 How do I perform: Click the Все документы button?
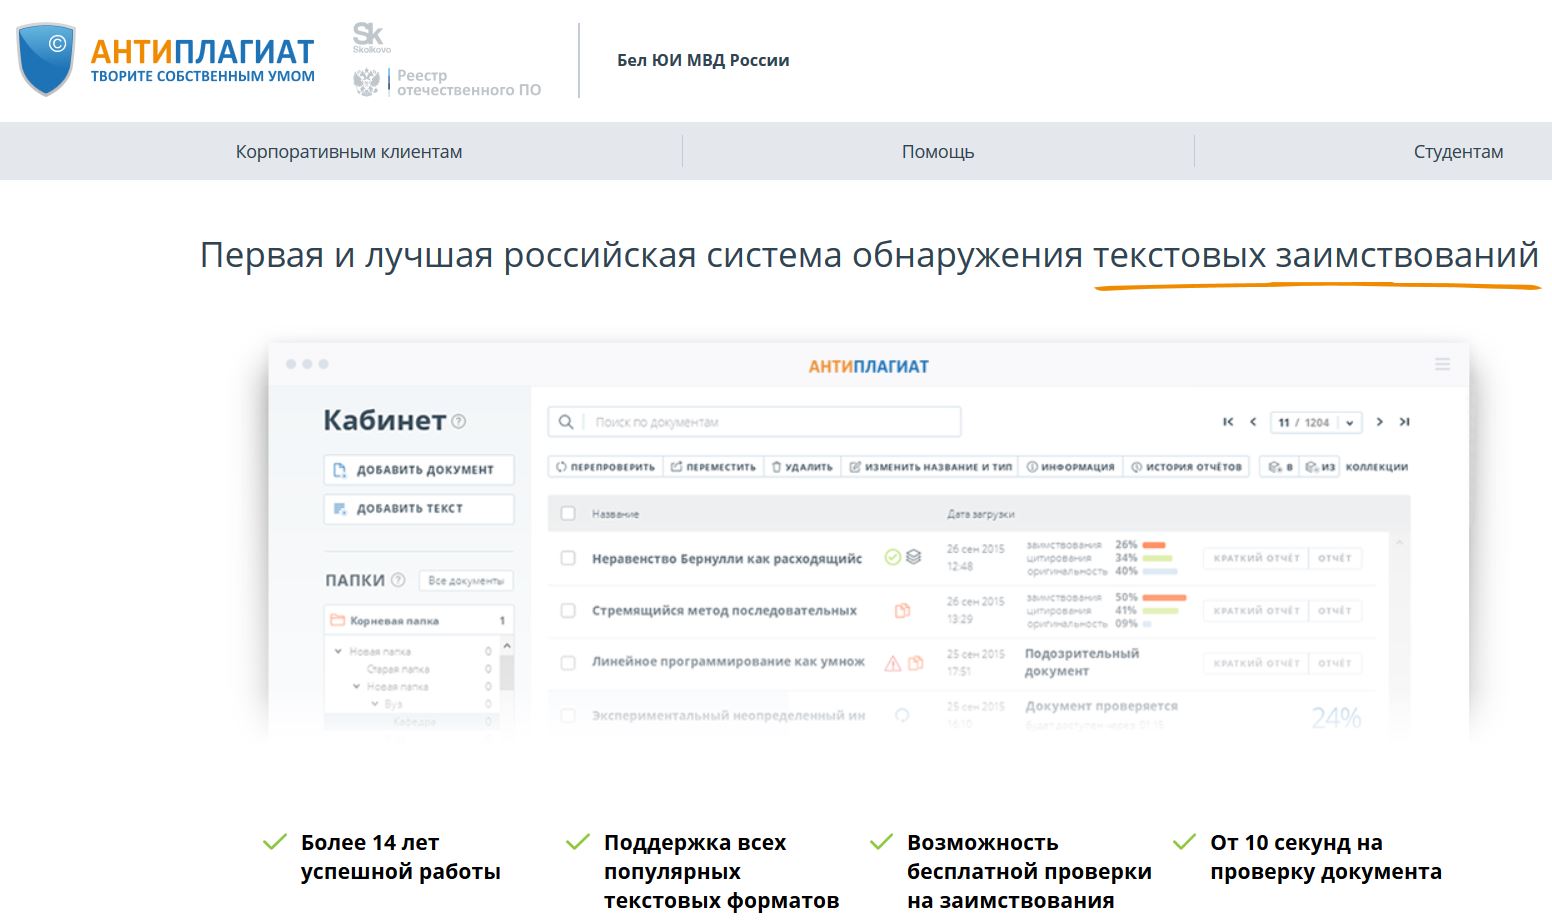coord(466,580)
